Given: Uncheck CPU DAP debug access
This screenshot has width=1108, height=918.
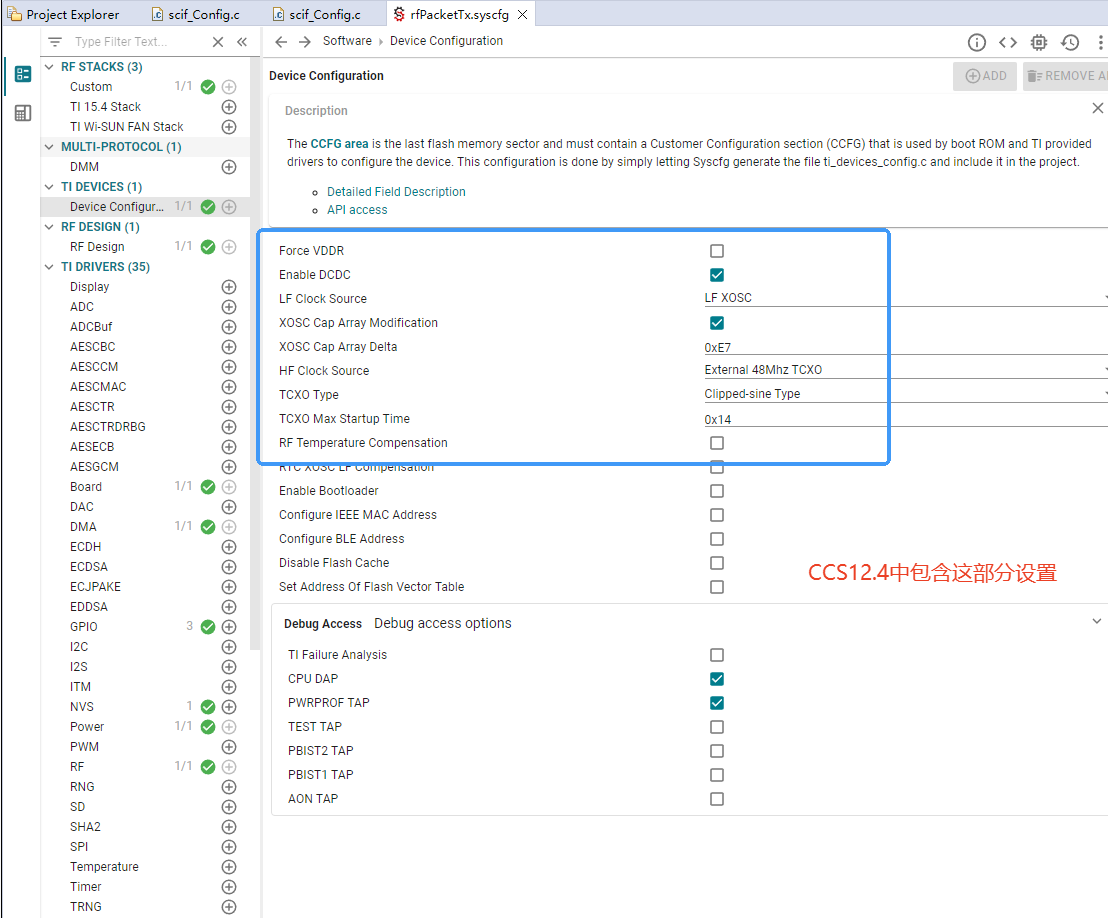Looking at the screenshot, I should (717, 679).
